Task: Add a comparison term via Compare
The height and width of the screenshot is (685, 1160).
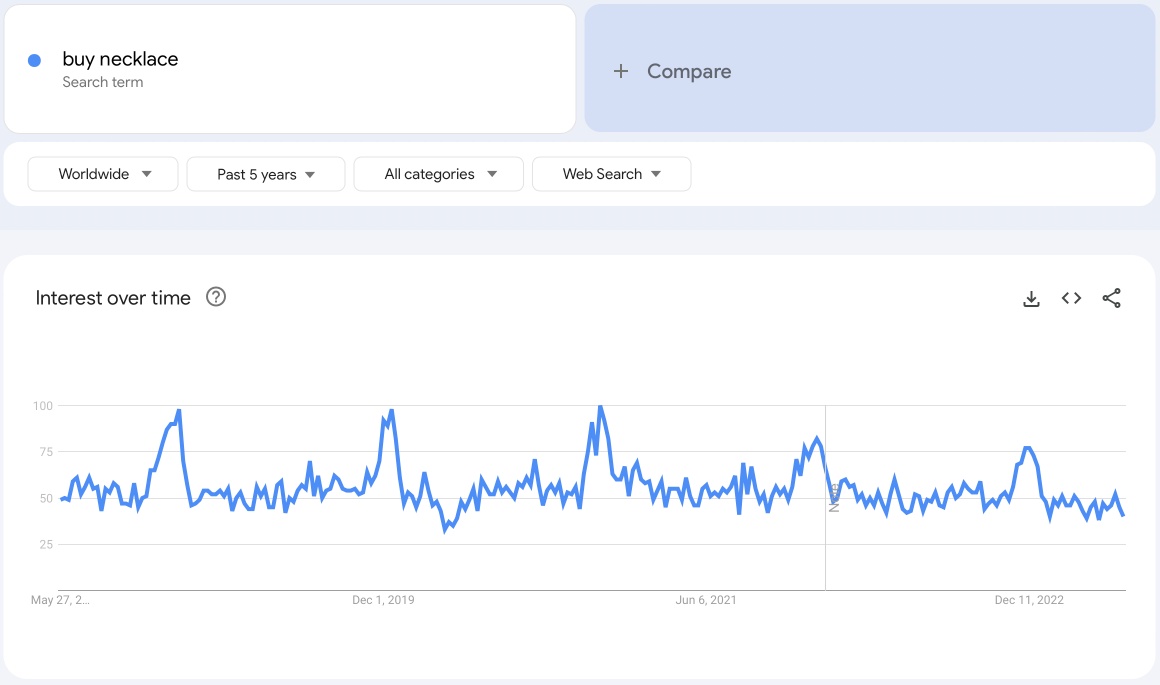Action: pos(690,71)
